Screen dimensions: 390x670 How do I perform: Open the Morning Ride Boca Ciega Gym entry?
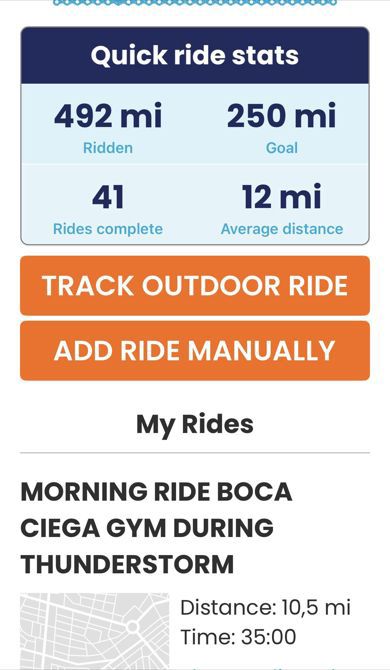click(156, 527)
